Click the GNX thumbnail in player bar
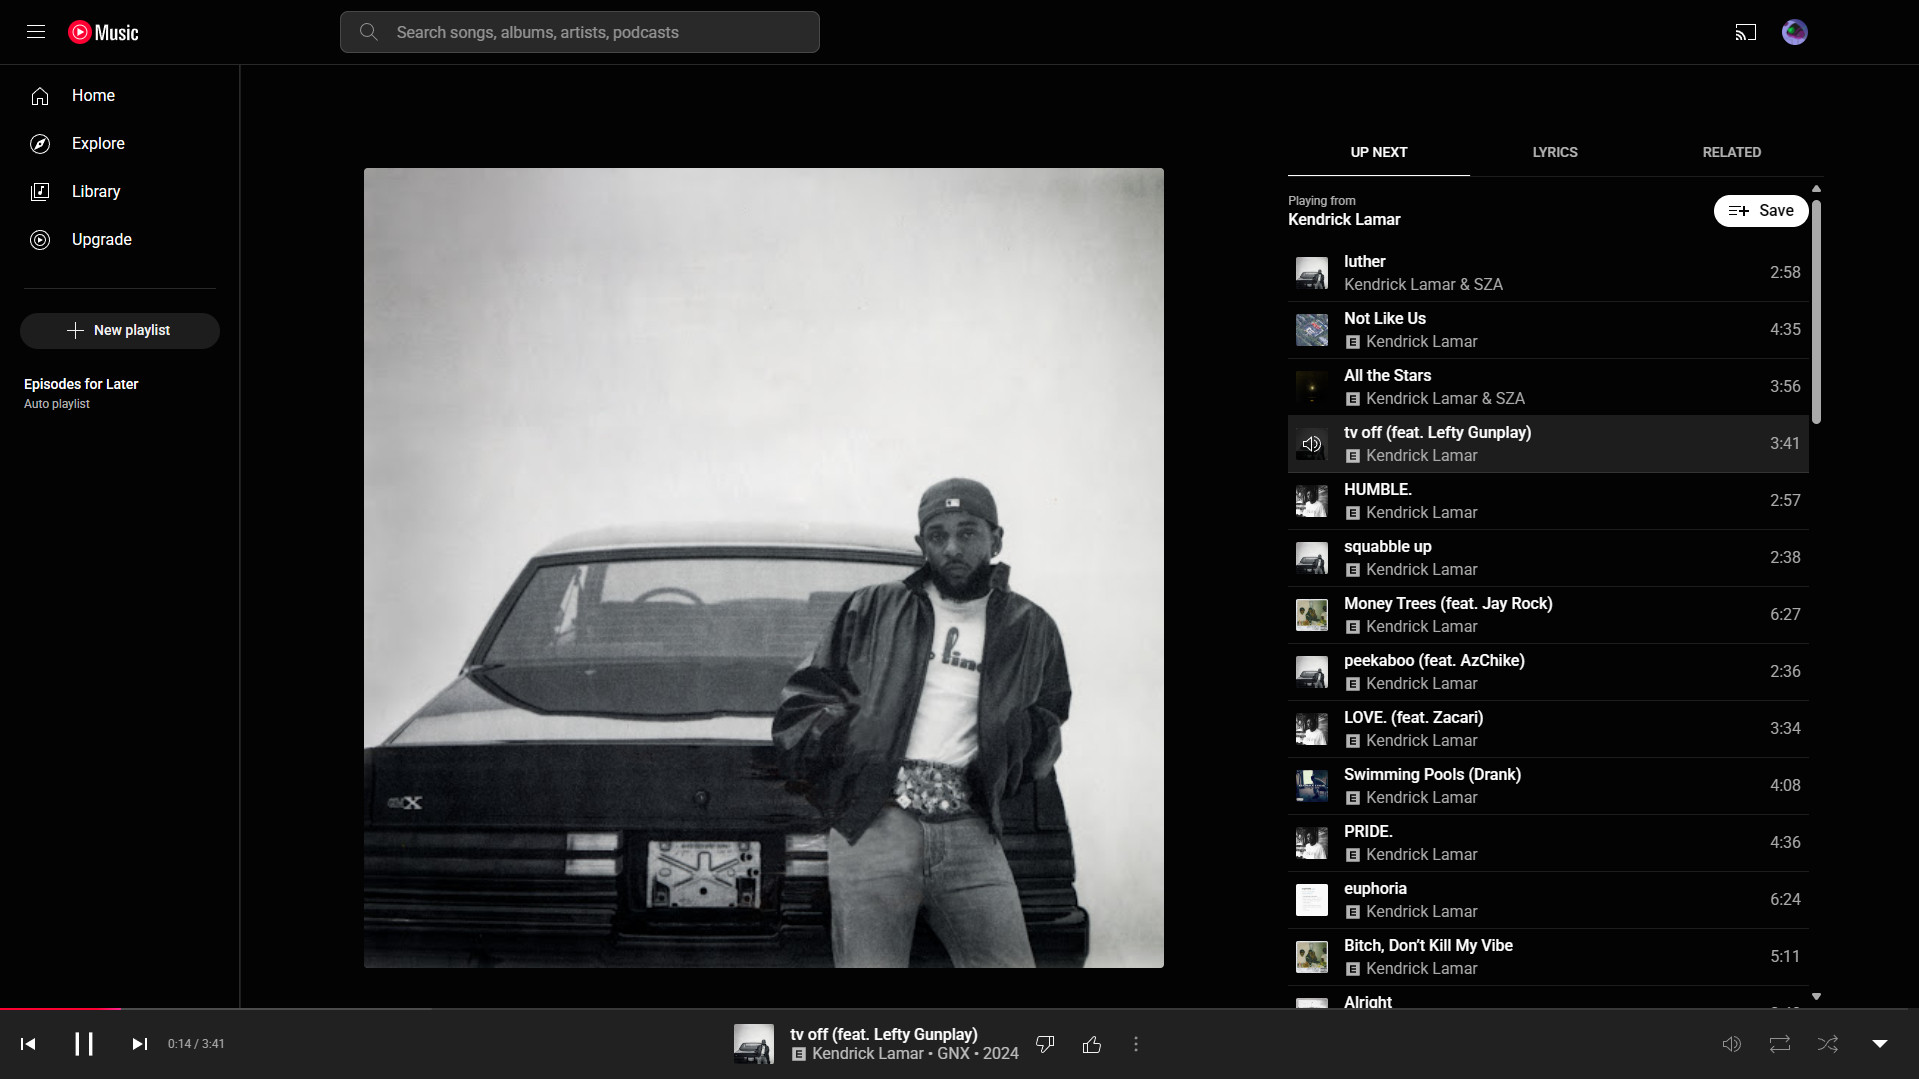This screenshot has width=1919, height=1079. point(754,1044)
